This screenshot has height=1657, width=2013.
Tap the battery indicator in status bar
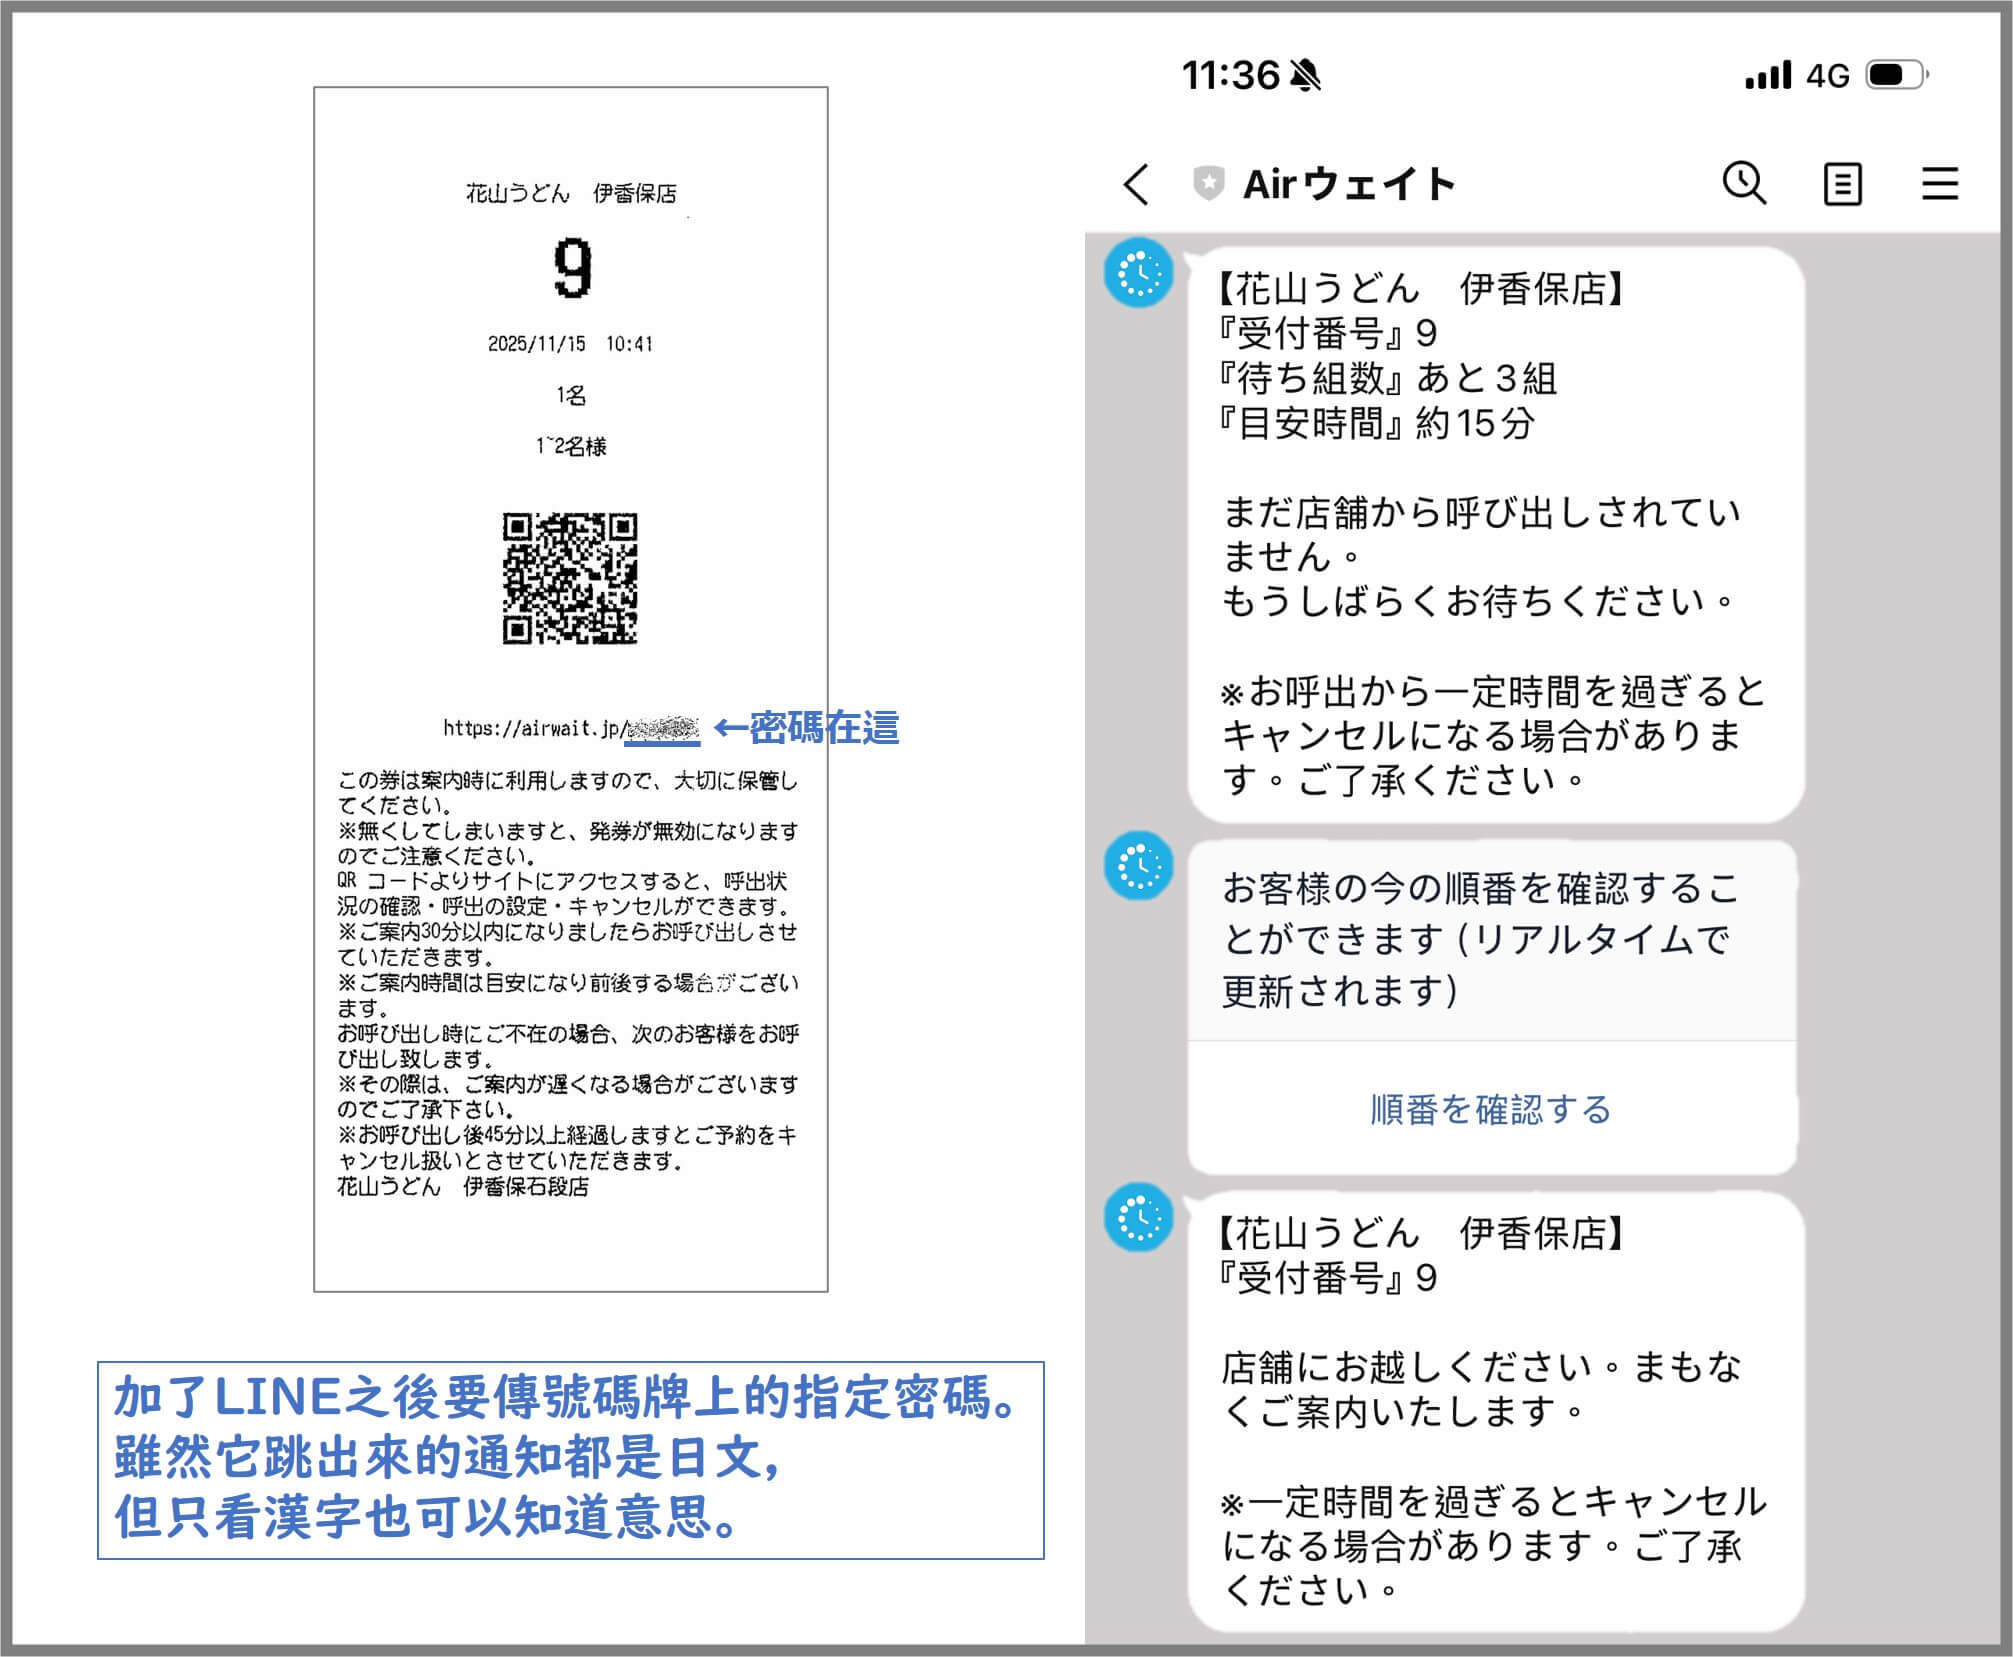pyautogui.click(x=1896, y=75)
